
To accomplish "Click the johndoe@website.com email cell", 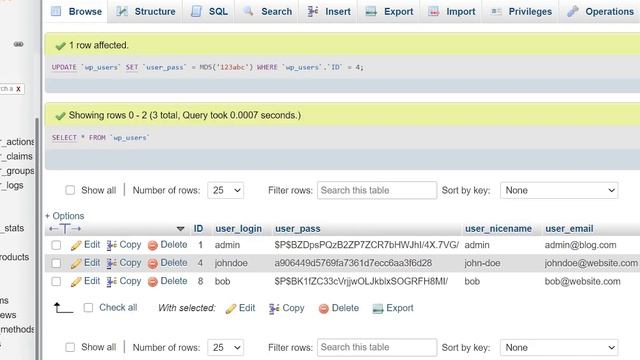I will click(x=591, y=263).
